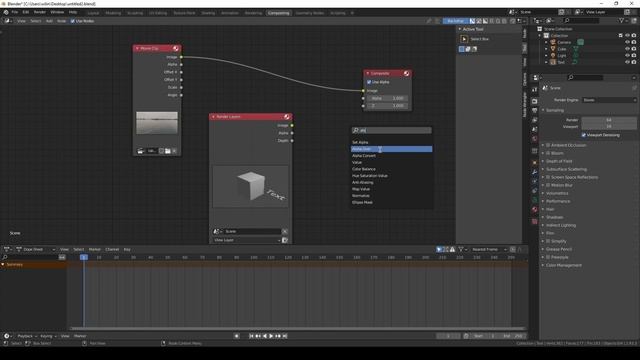This screenshot has height=360, width=640.
Task: Click the Play animation button
Action: tap(271, 336)
